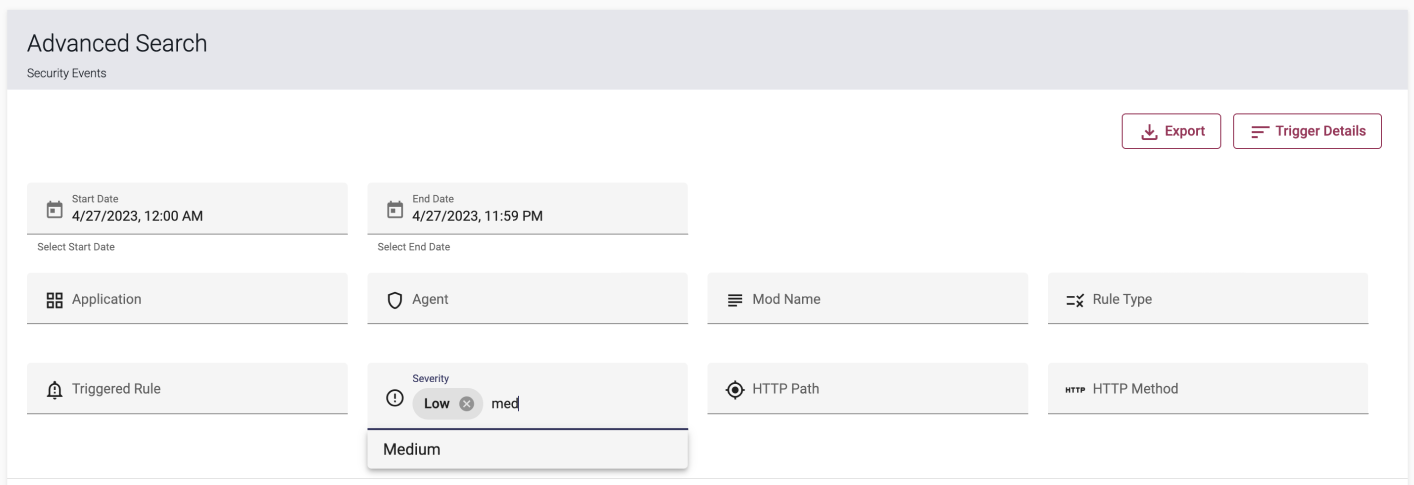Viewport: 1414px width, 485px height.
Task: Select Medium from the severity suggestions
Action: click(527, 449)
